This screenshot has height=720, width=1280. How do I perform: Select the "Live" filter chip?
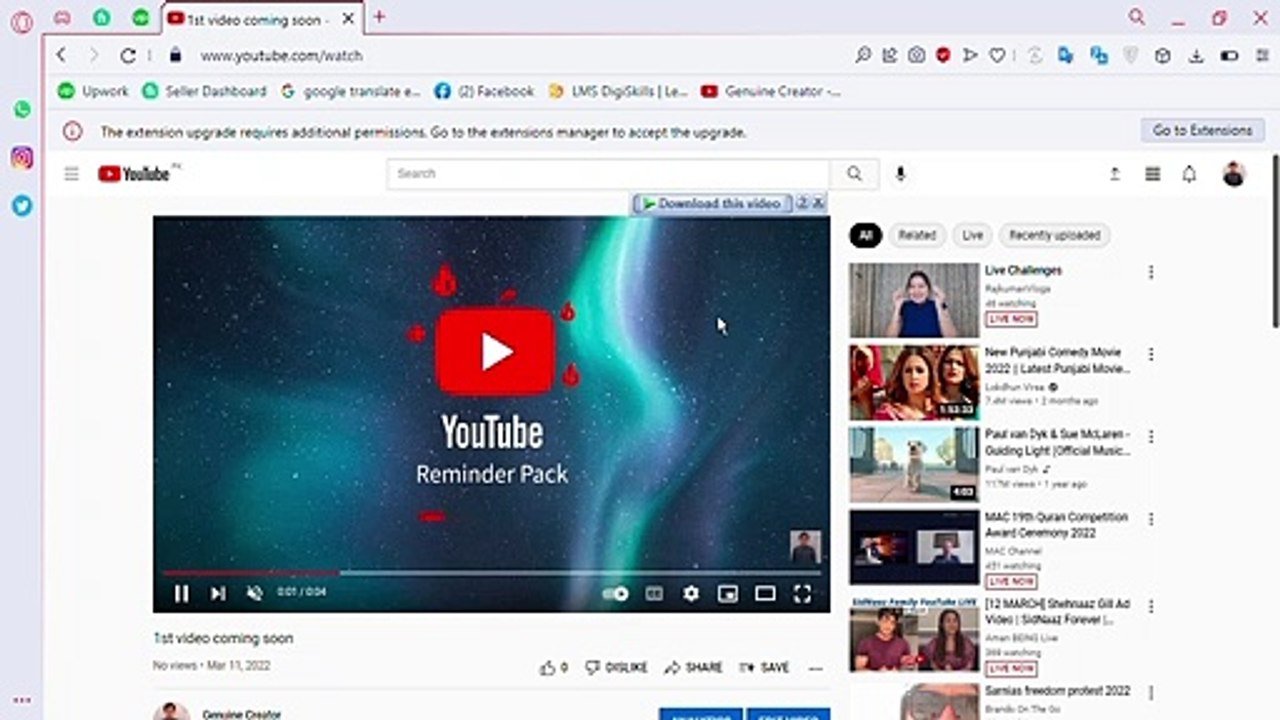click(972, 235)
